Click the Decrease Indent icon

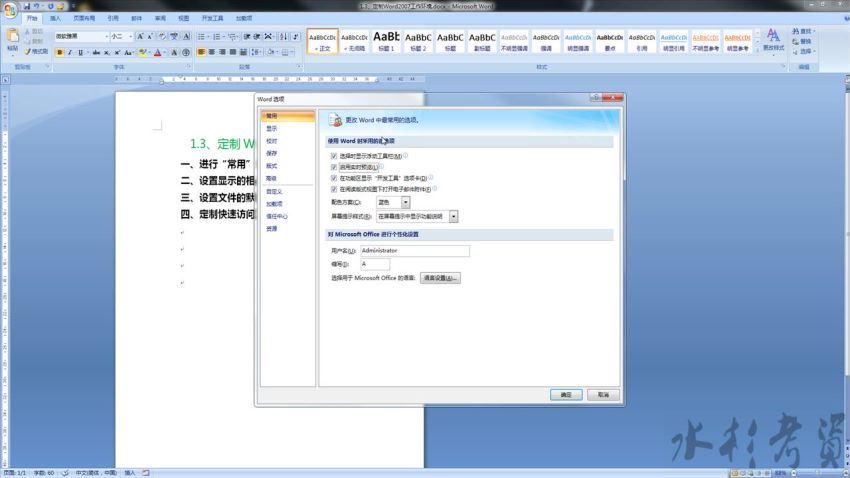[247, 36]
